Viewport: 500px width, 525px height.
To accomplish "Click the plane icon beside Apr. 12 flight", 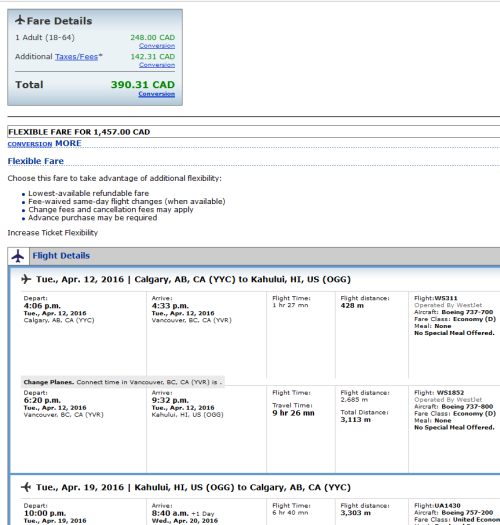I will (26, 279).
